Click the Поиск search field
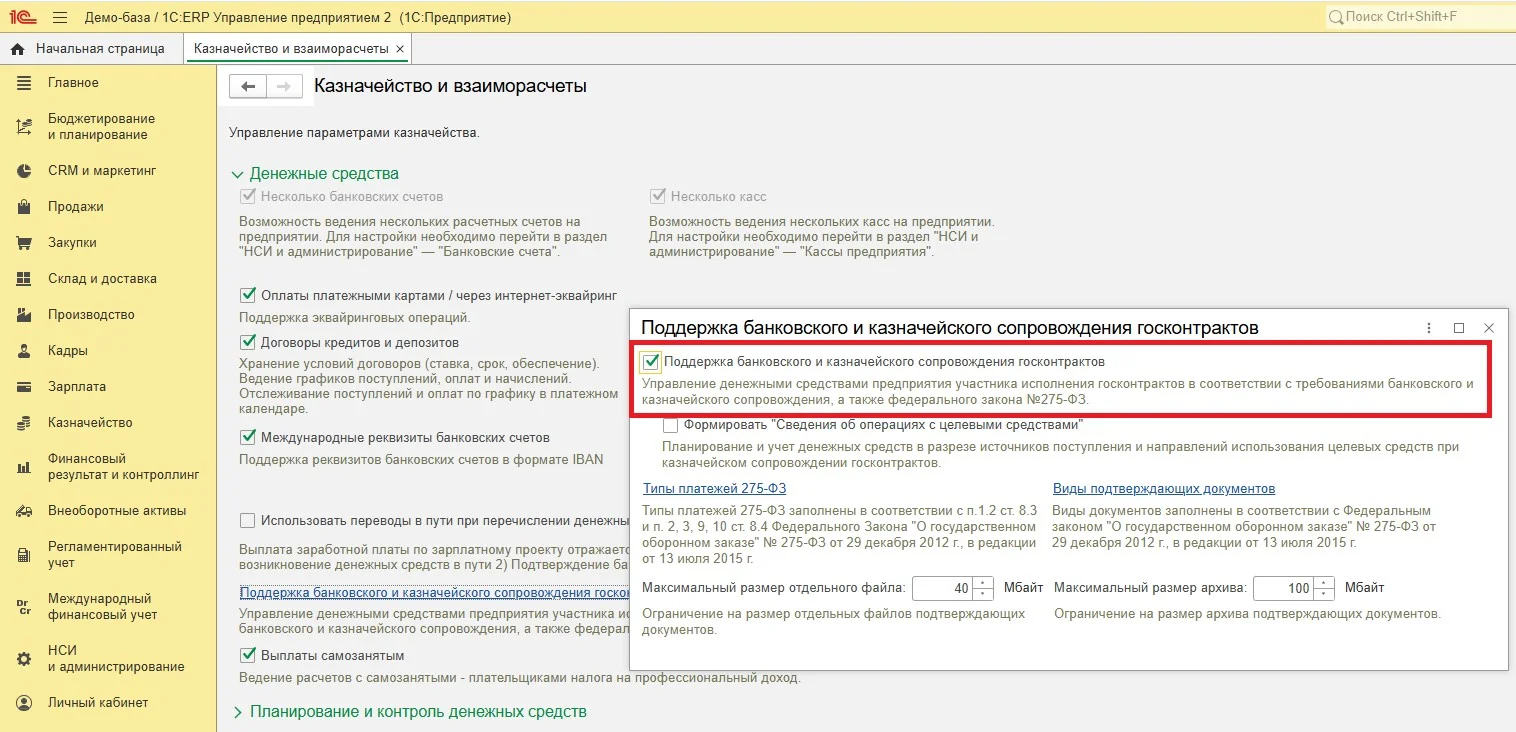 click(x=1419, y=17)
